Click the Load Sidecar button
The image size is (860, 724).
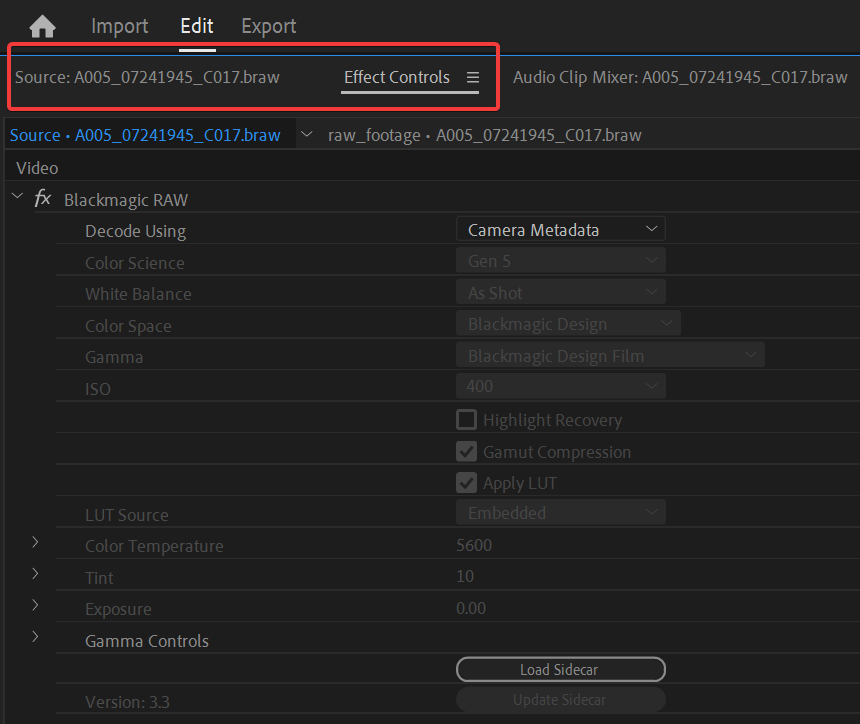(560, 669)
